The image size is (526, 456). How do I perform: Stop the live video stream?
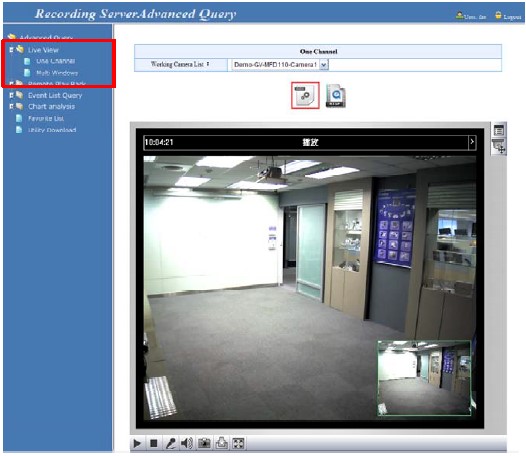click(154, 444)
